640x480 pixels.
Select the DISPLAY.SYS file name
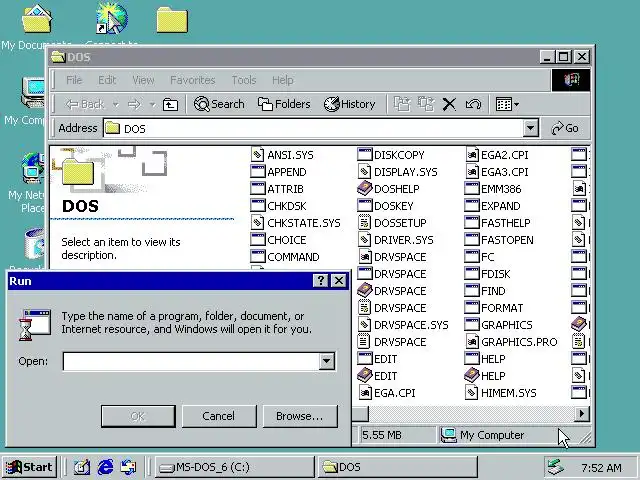tap(406, 172)
